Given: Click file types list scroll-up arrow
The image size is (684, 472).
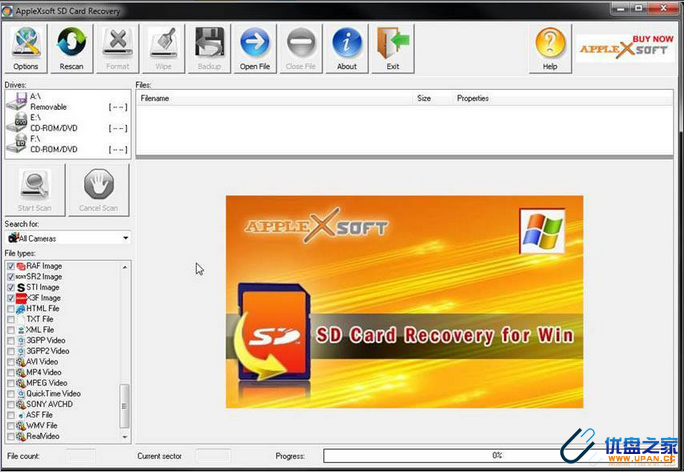Looking at the screenshot, I should 125,267.
